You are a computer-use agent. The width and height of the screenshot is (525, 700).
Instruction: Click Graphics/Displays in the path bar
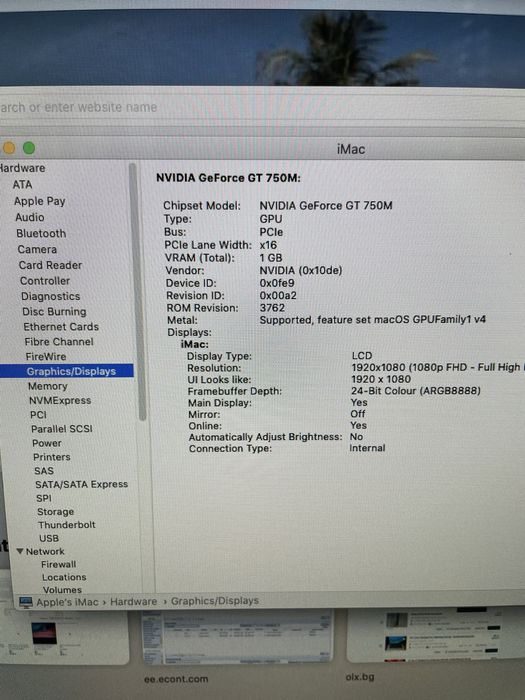point(215,601)
